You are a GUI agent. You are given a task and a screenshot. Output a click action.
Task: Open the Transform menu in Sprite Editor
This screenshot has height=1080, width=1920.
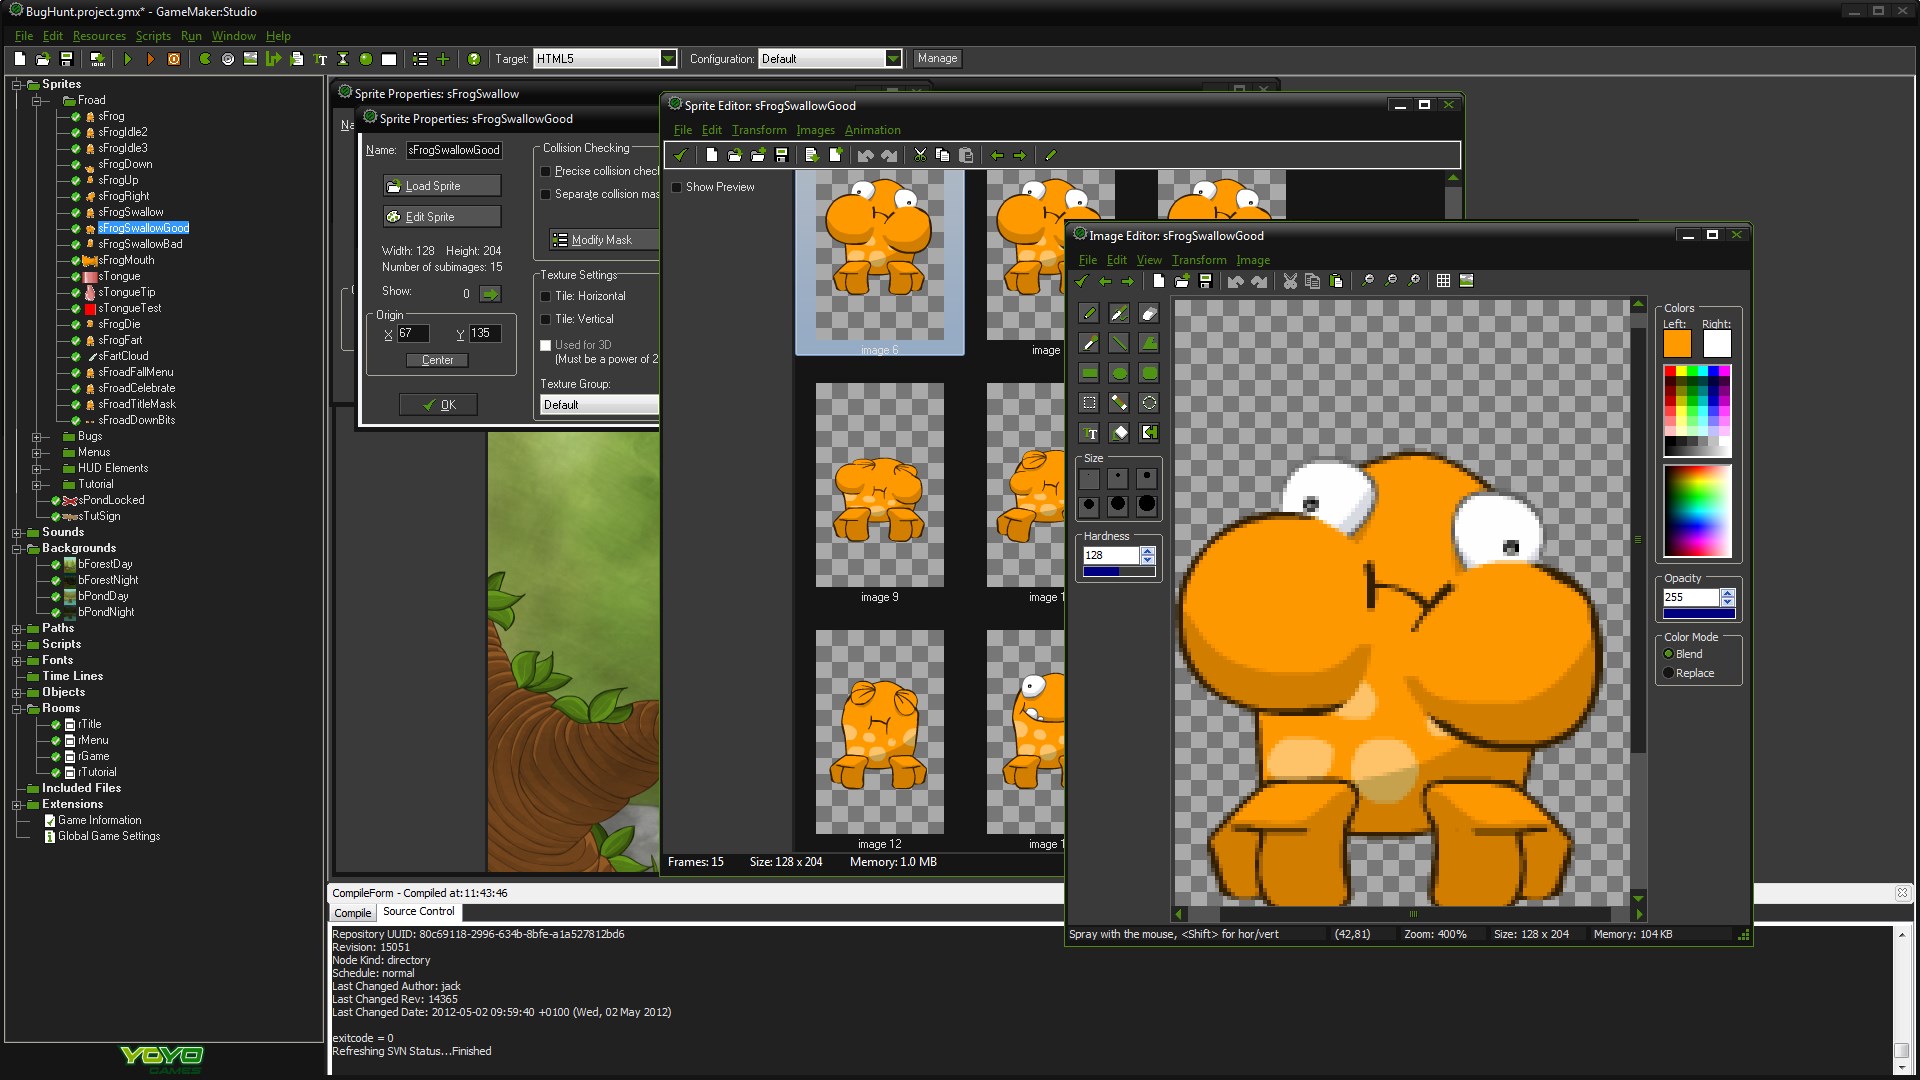click(x=760, y=129)
